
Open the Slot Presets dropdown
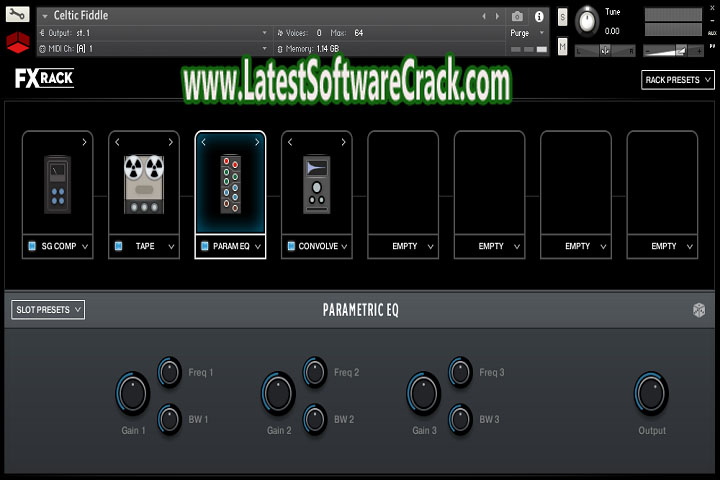click(48, 310)
